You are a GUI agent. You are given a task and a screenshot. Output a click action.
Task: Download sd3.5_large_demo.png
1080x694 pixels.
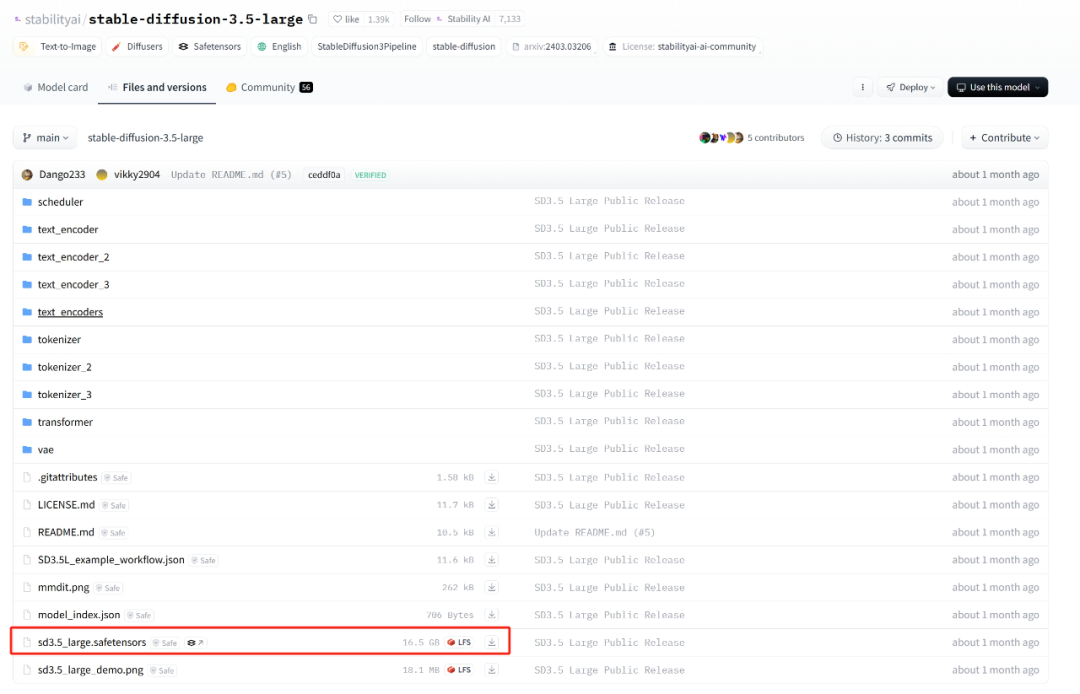[492, 671]
